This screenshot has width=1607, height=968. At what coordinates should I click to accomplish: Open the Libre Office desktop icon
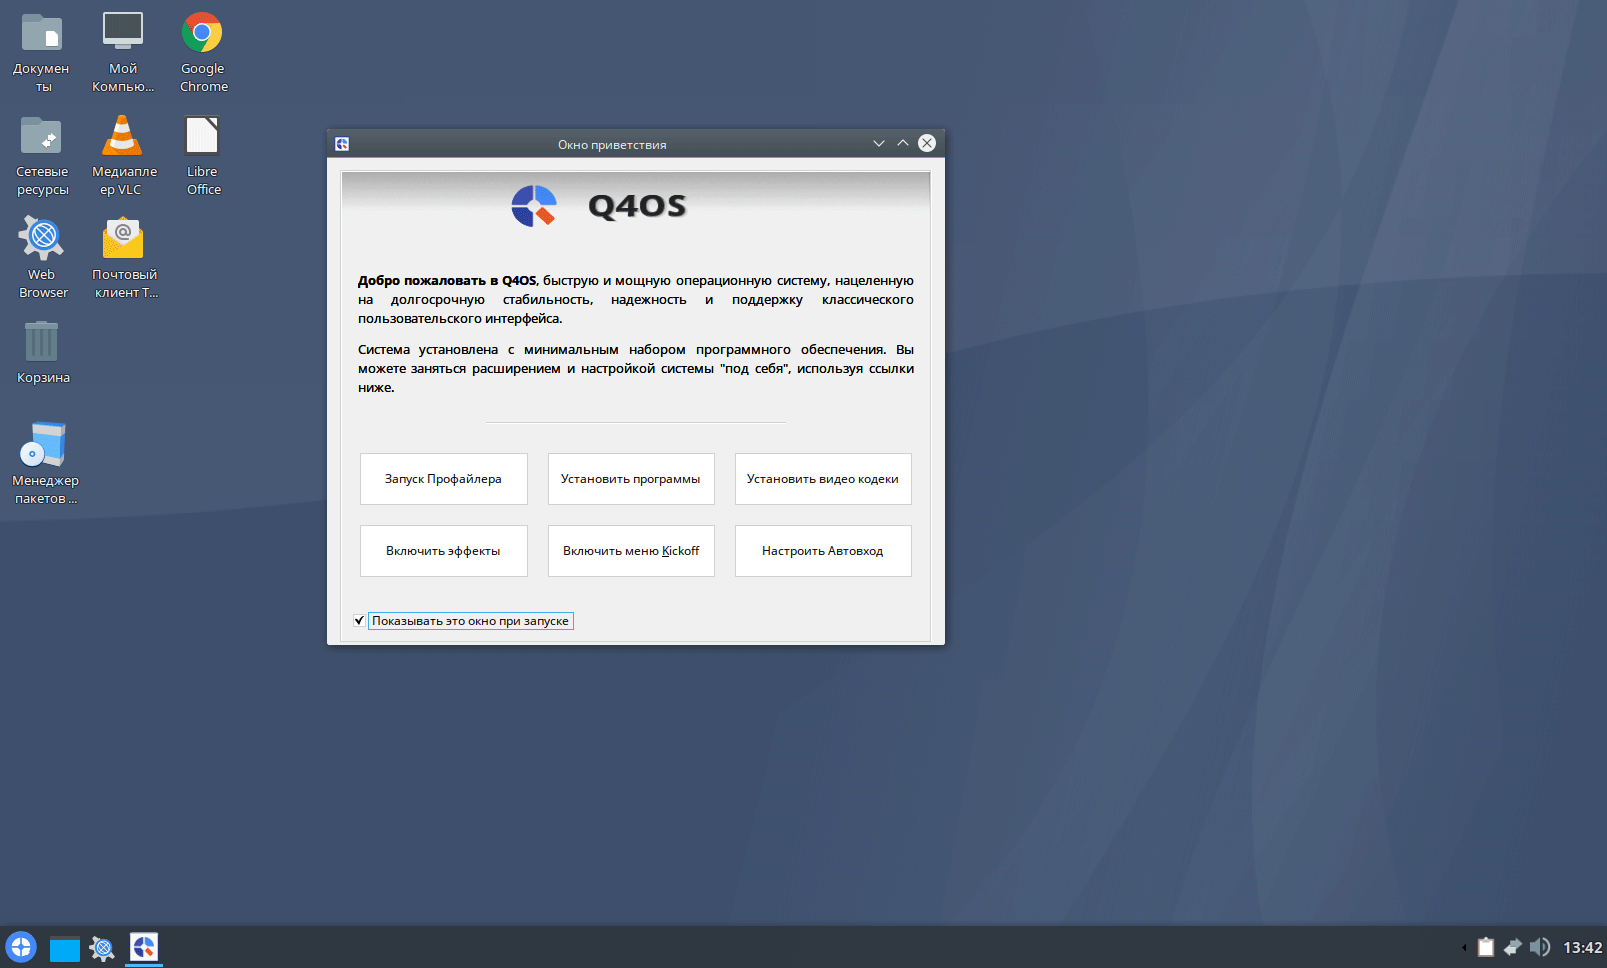[x=202, y=136]
